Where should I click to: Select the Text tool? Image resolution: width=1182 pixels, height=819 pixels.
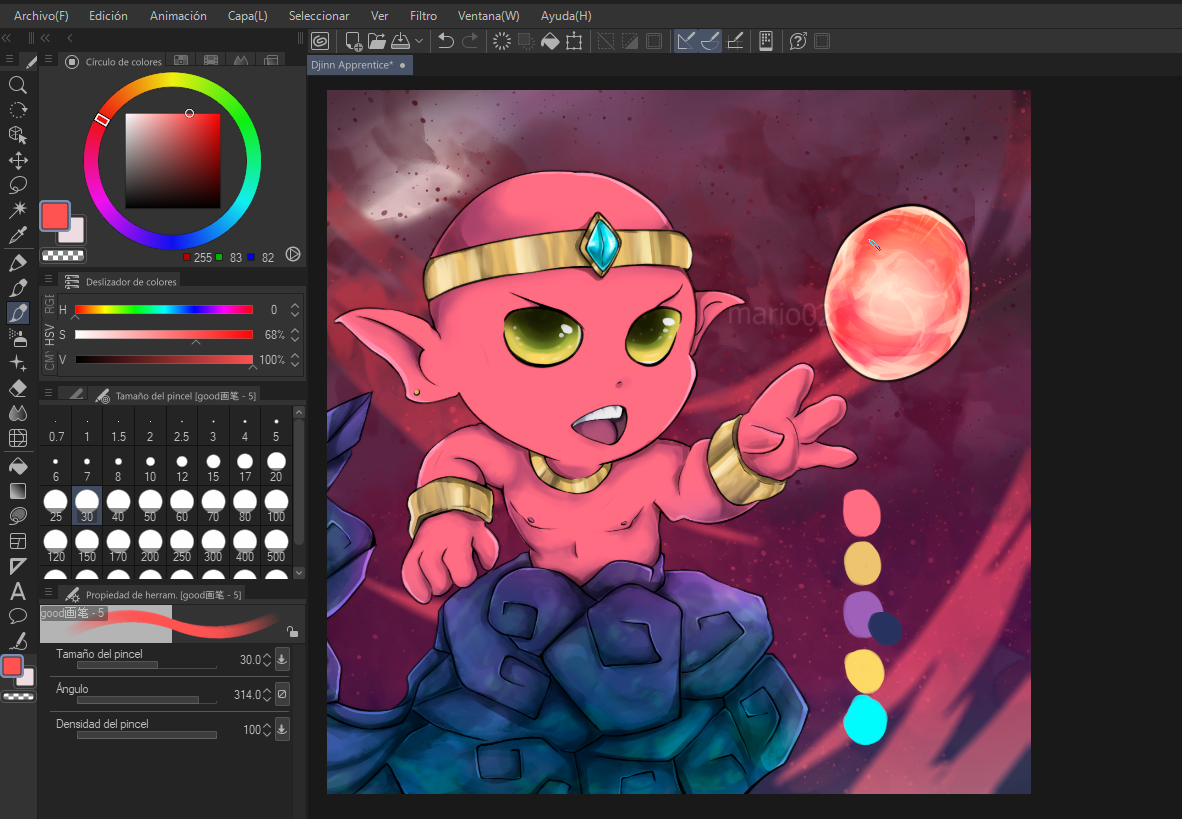click(17, 591)
